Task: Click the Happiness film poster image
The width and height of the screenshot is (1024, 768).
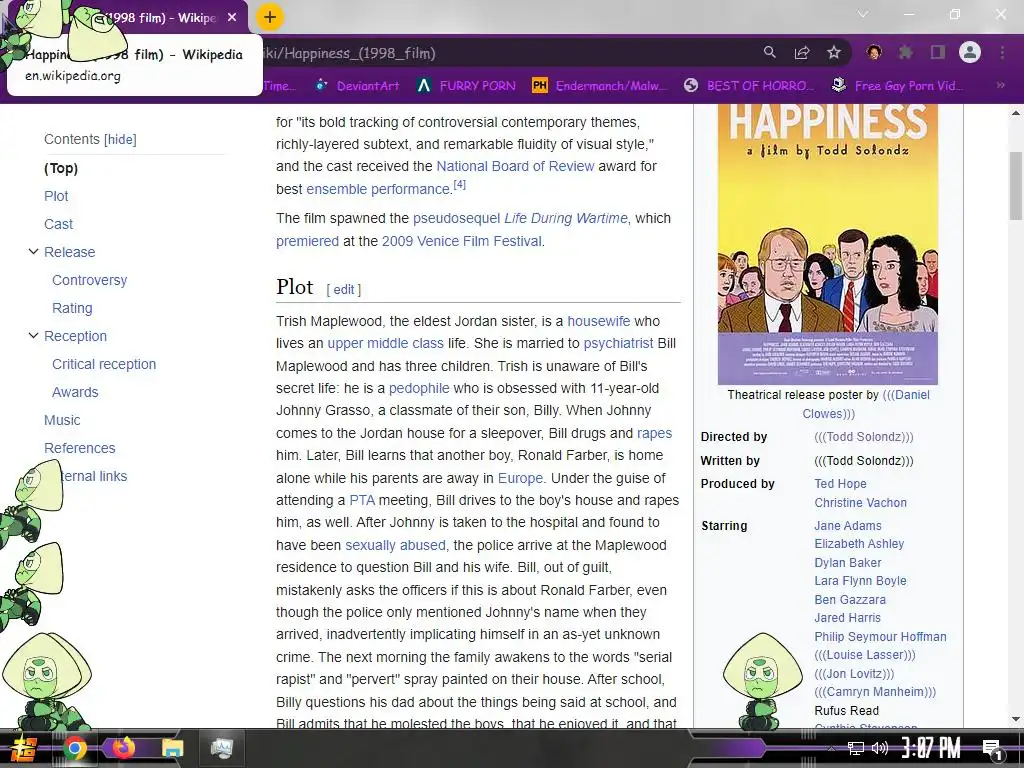Action: [x=827, y=244]
